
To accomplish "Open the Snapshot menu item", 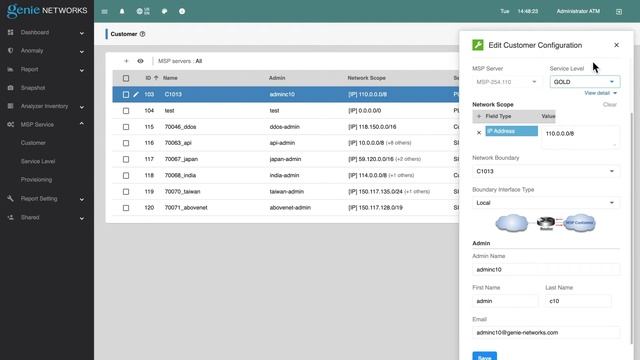I will click(33, 88).
